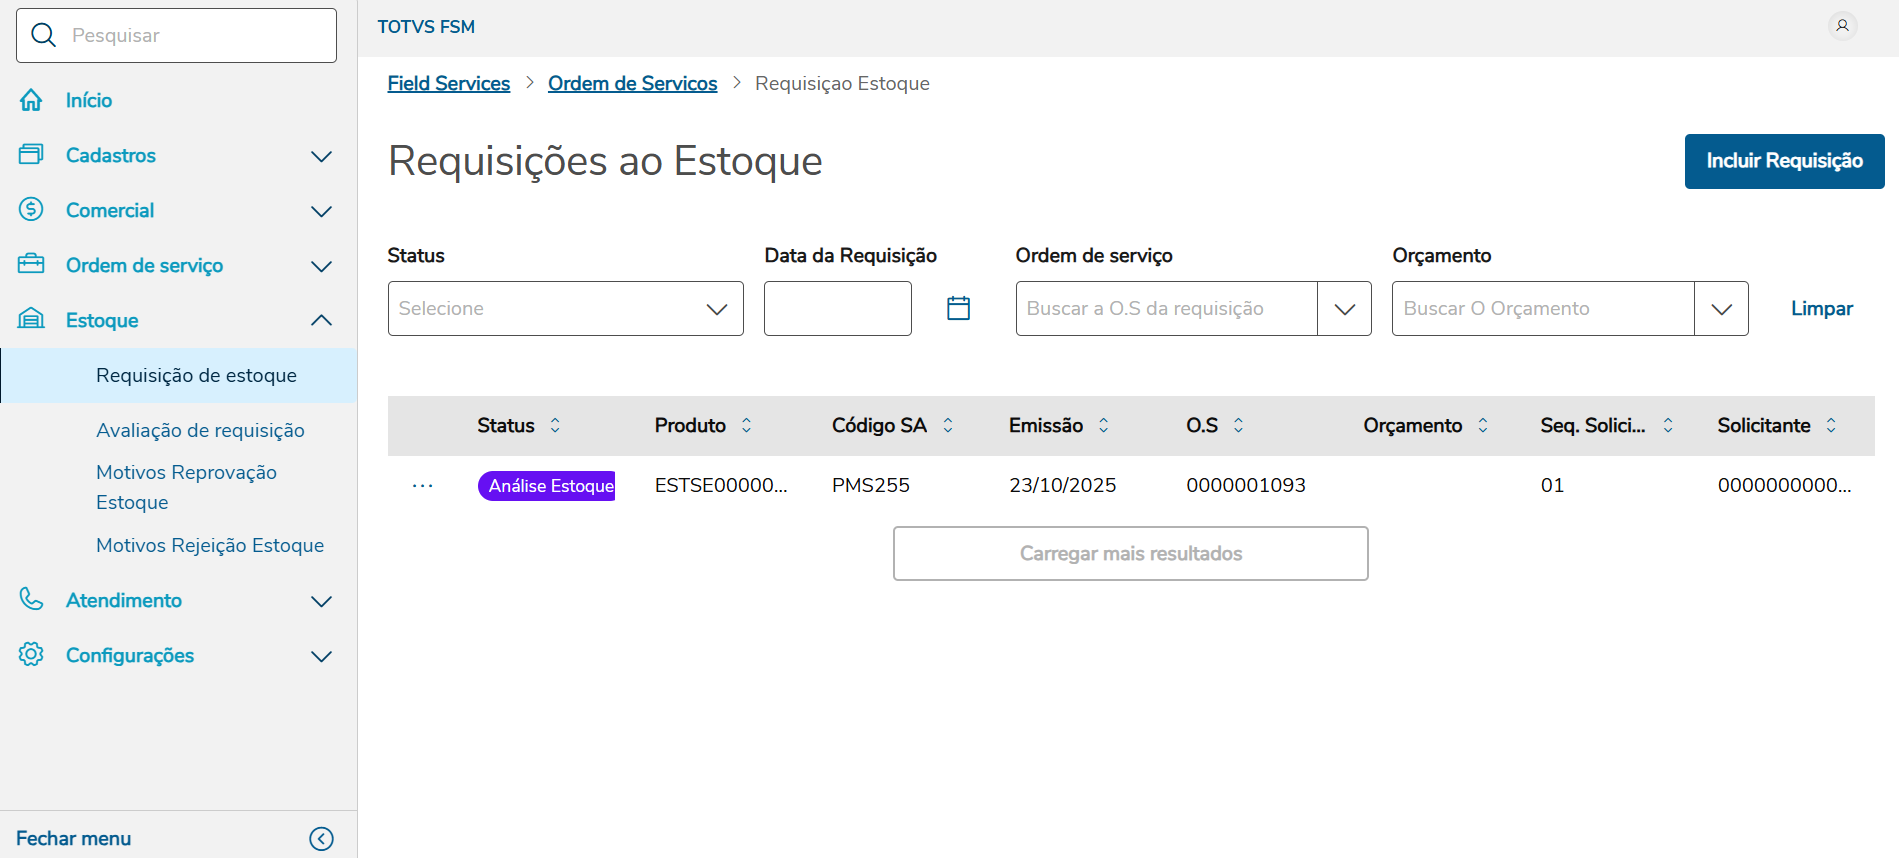Sort table by Produto column arrows

[746, 425]
